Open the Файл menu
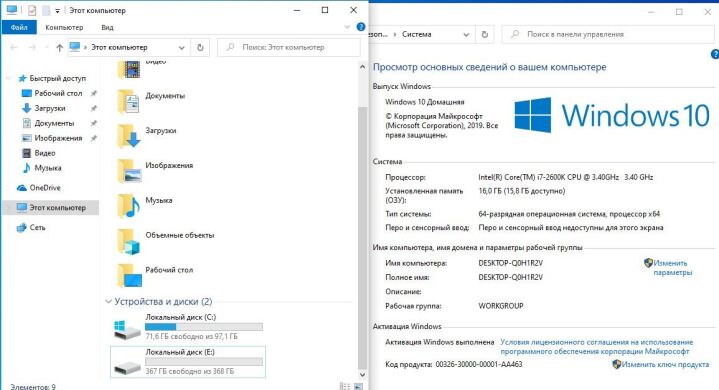This screenshot has height=390, width=719. (19, 27)
